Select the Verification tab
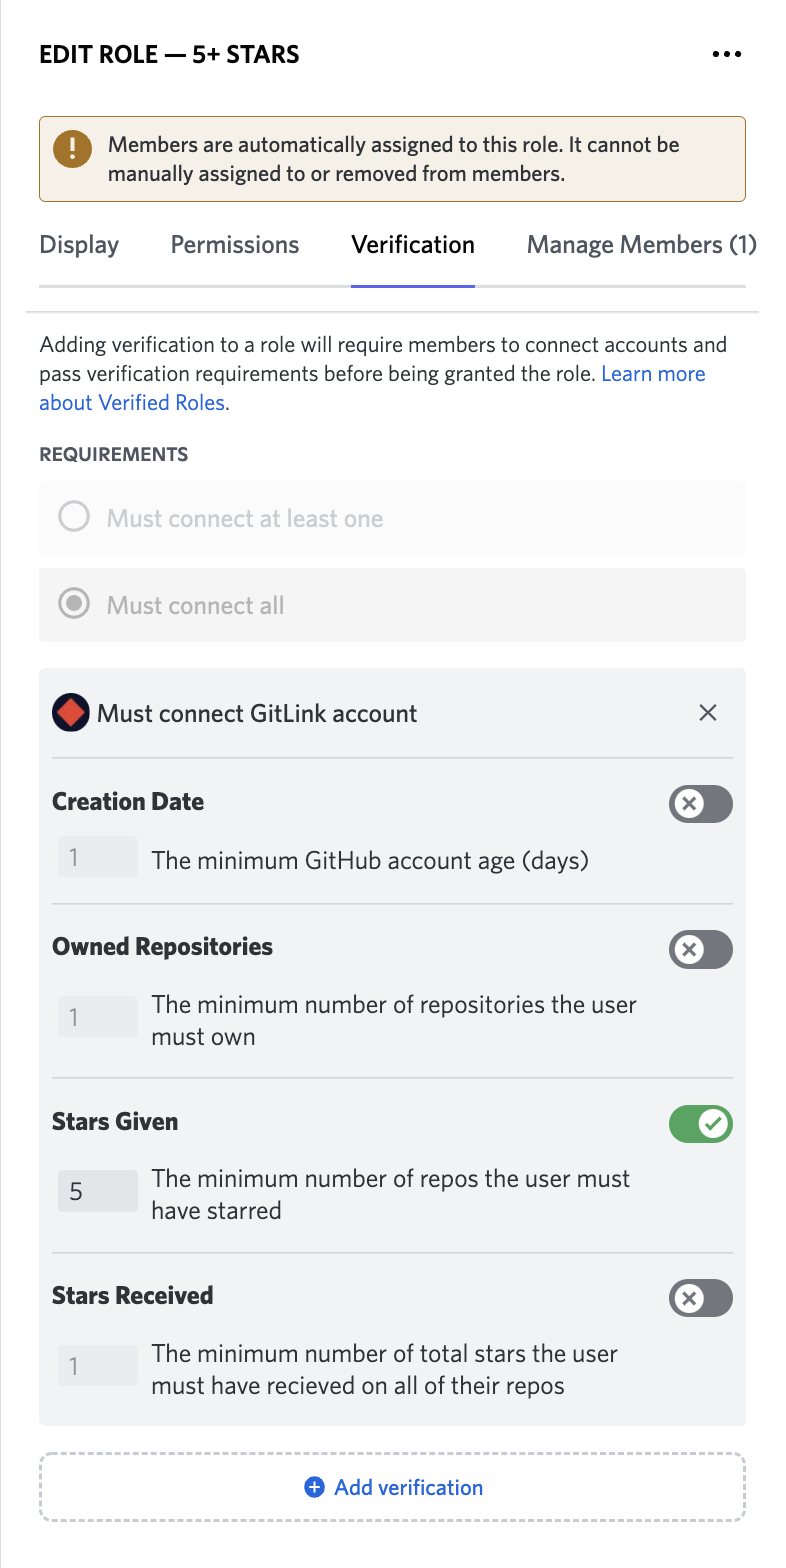 click(413, 245)
